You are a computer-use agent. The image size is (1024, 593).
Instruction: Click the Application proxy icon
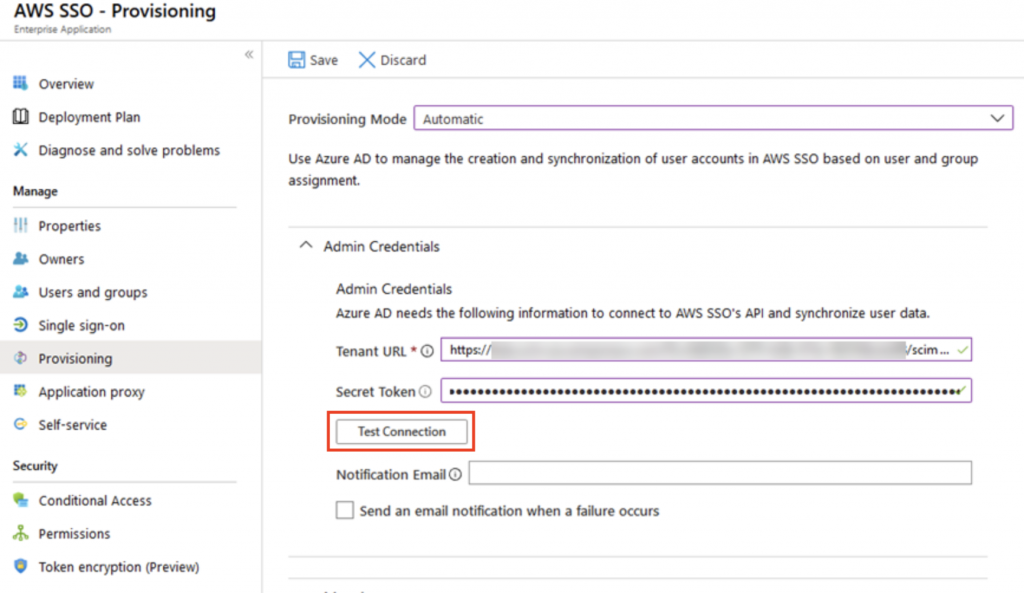pyautogui.click(x=20, y=391)
